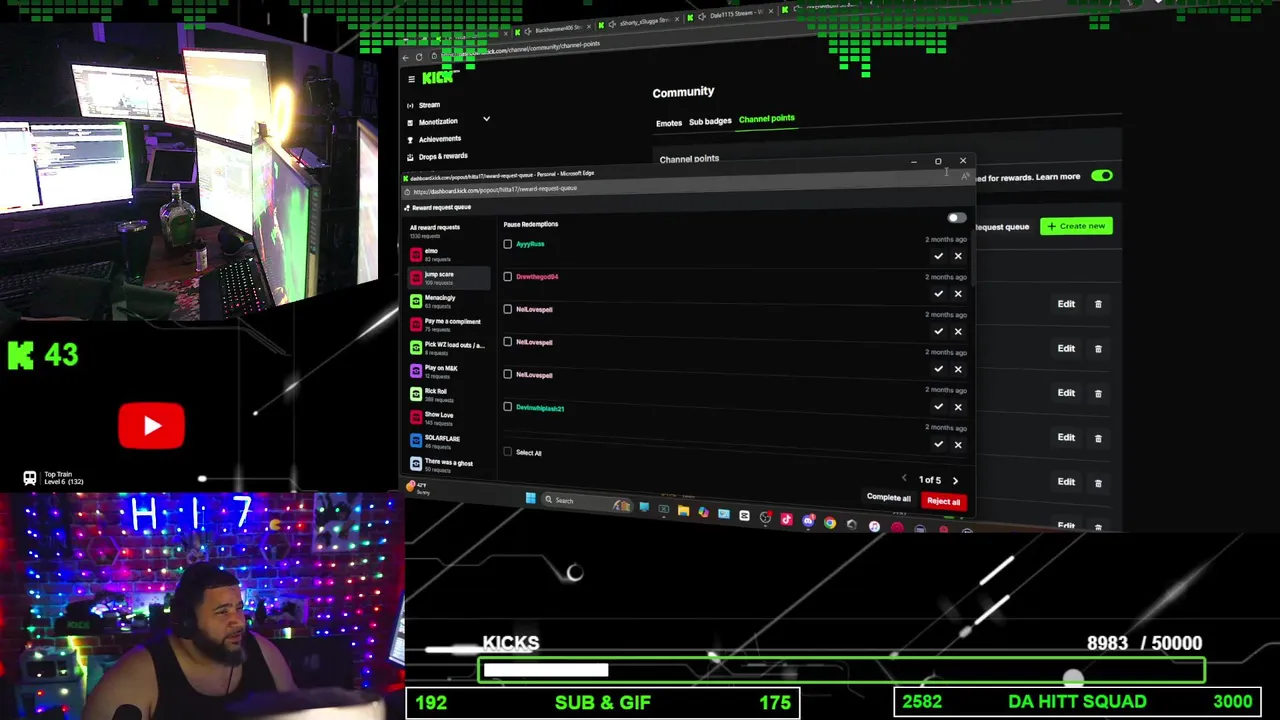Viewport: 1280px width, 720px height.
Task: Click the Reject all button
Action: (943, 501)
